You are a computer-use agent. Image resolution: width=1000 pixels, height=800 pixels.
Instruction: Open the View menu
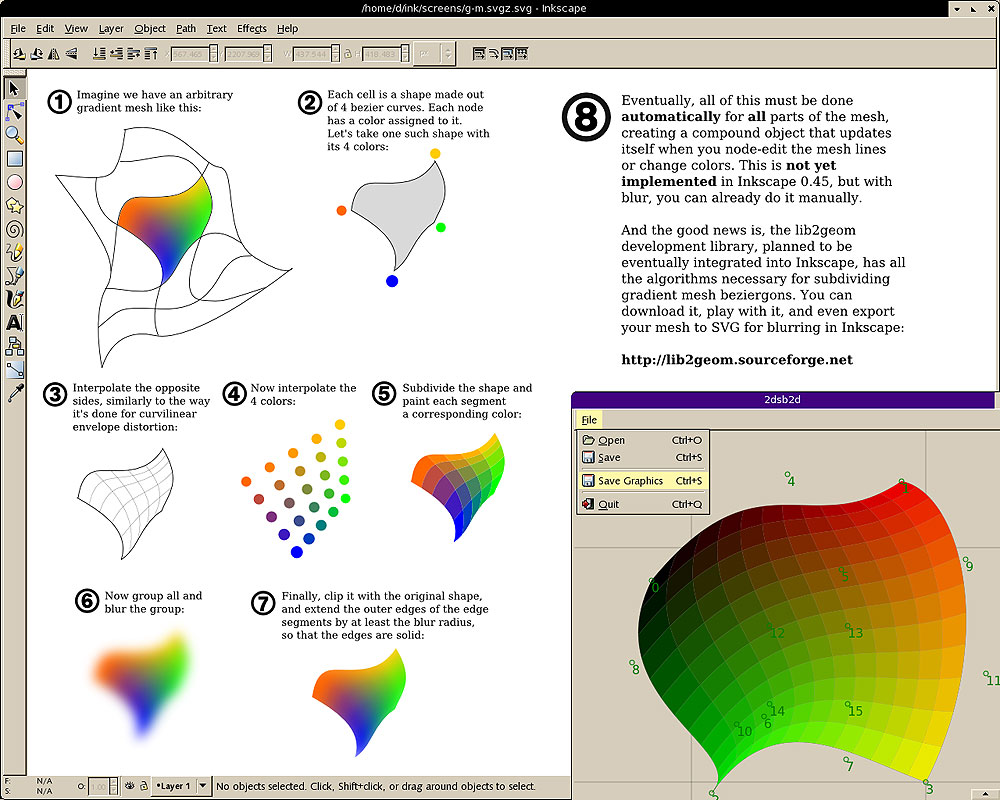[x=76, y=29]
